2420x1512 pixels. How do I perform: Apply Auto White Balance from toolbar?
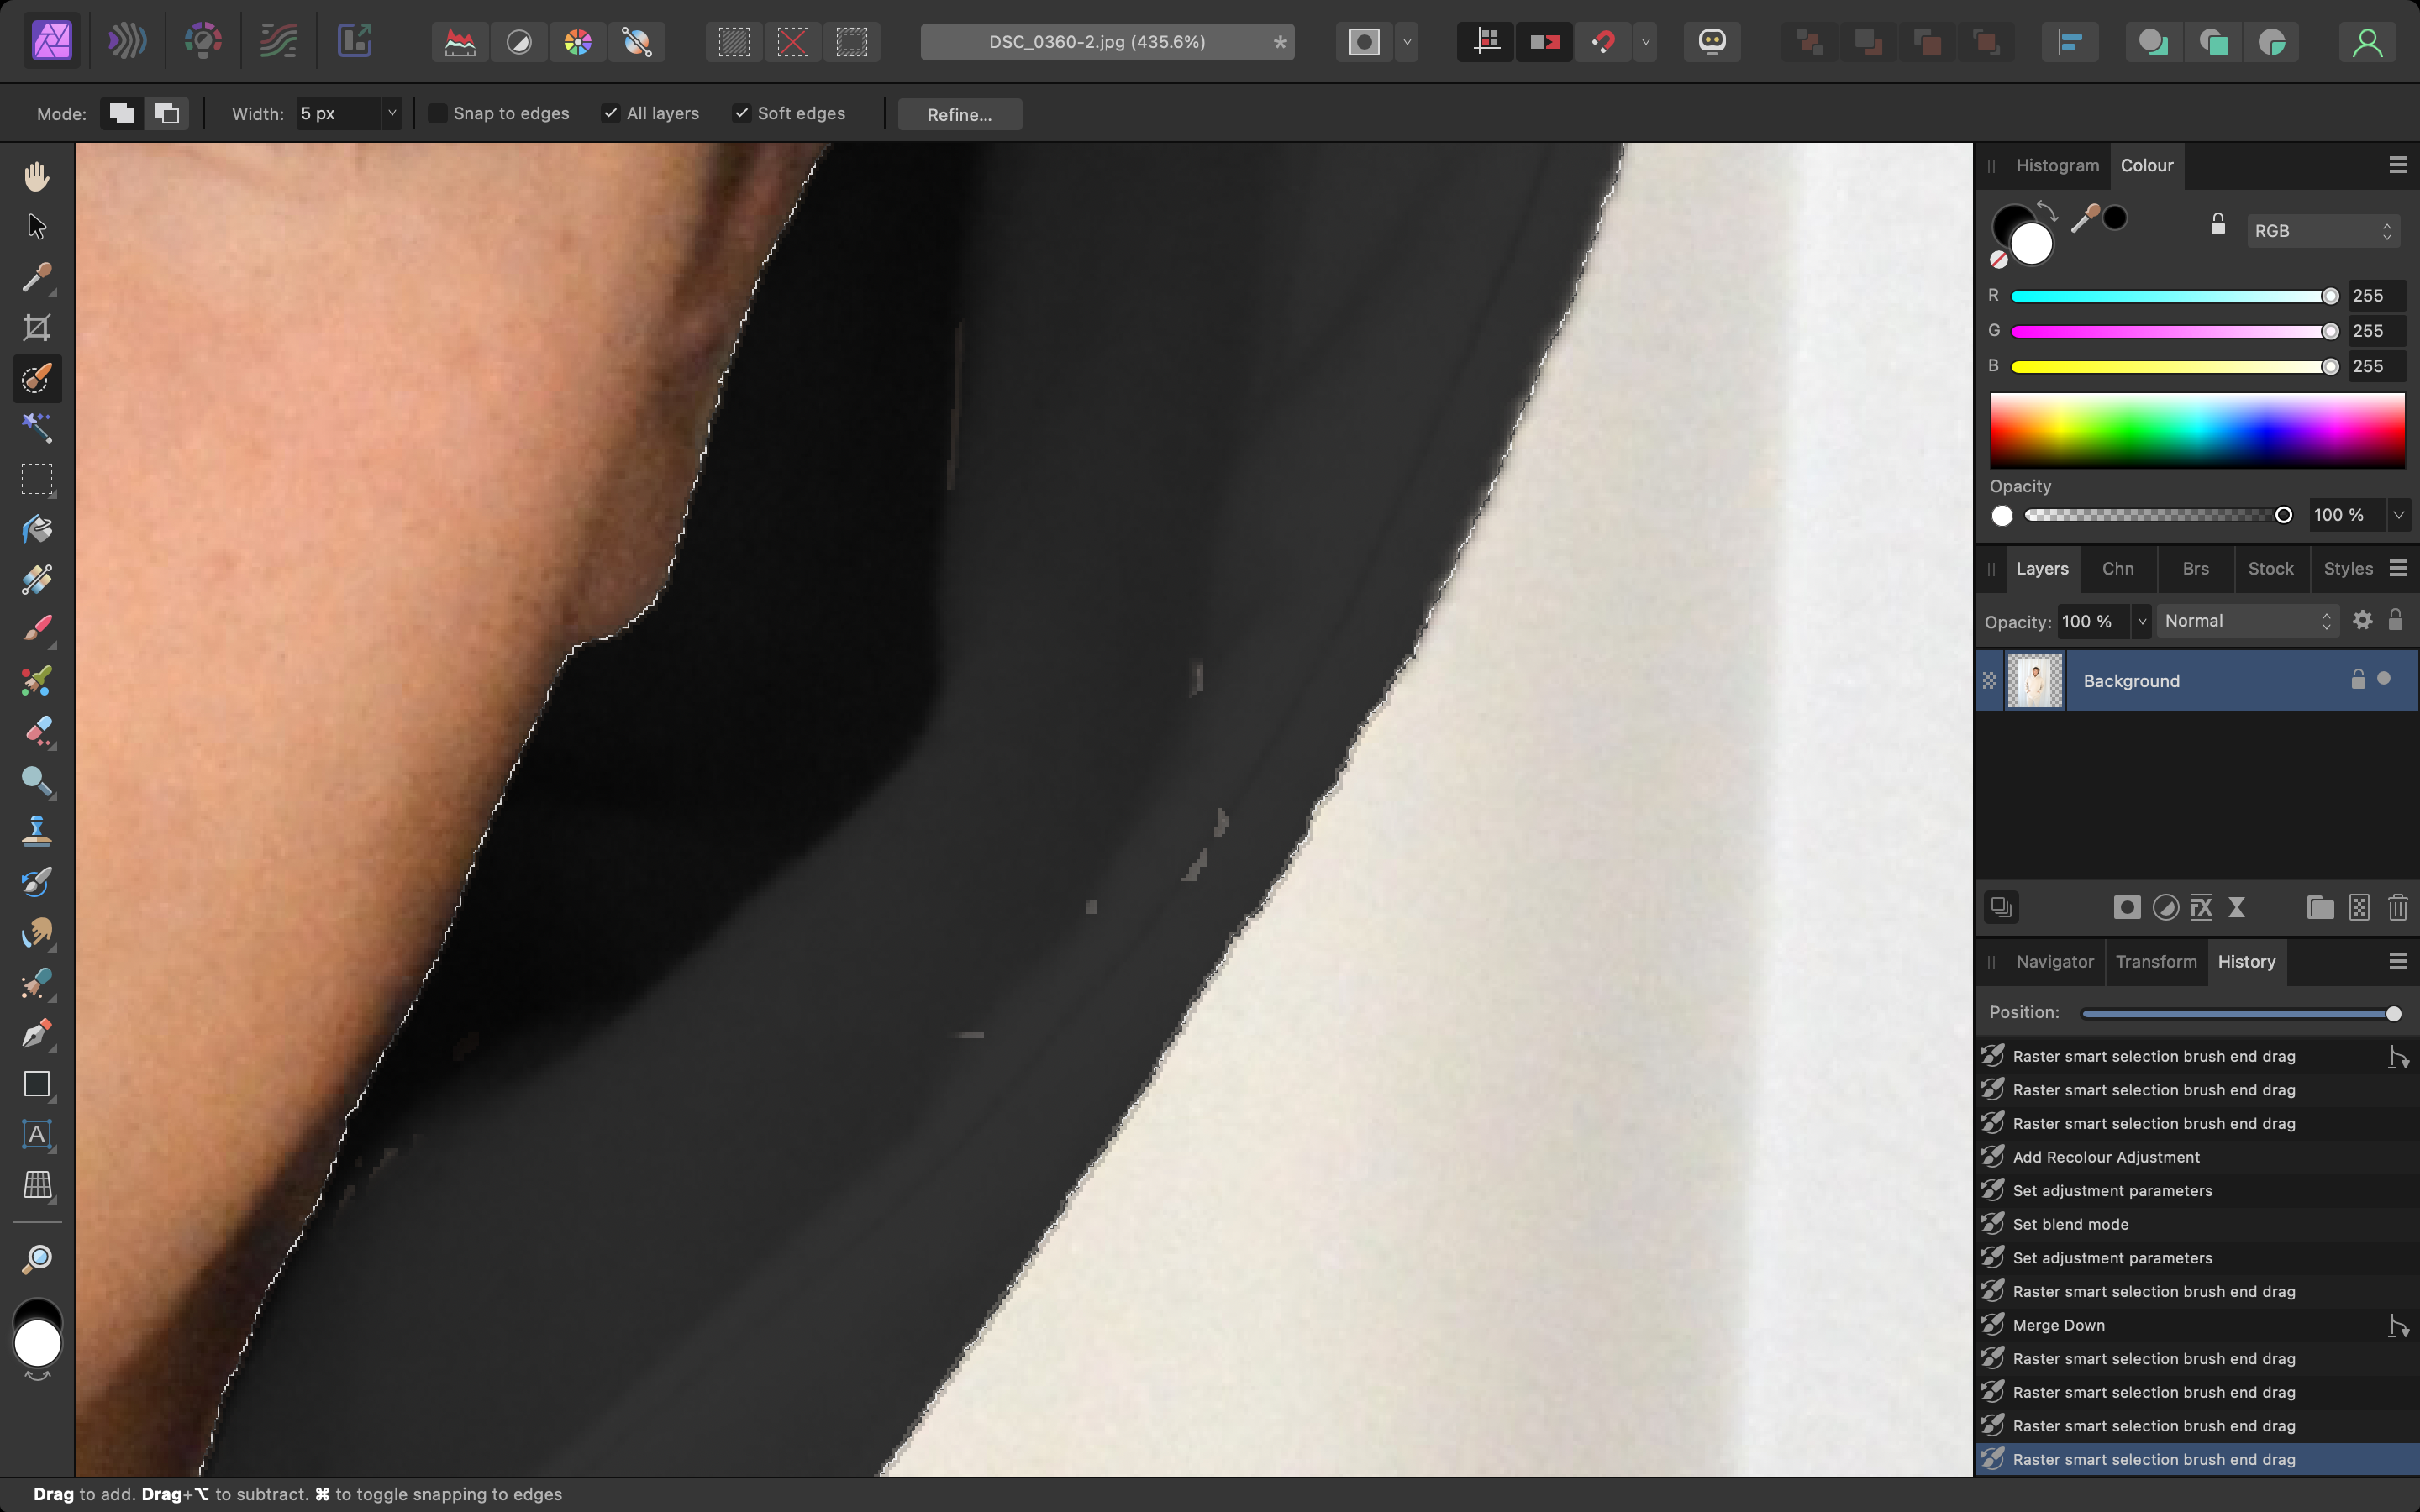coord(637,42)
